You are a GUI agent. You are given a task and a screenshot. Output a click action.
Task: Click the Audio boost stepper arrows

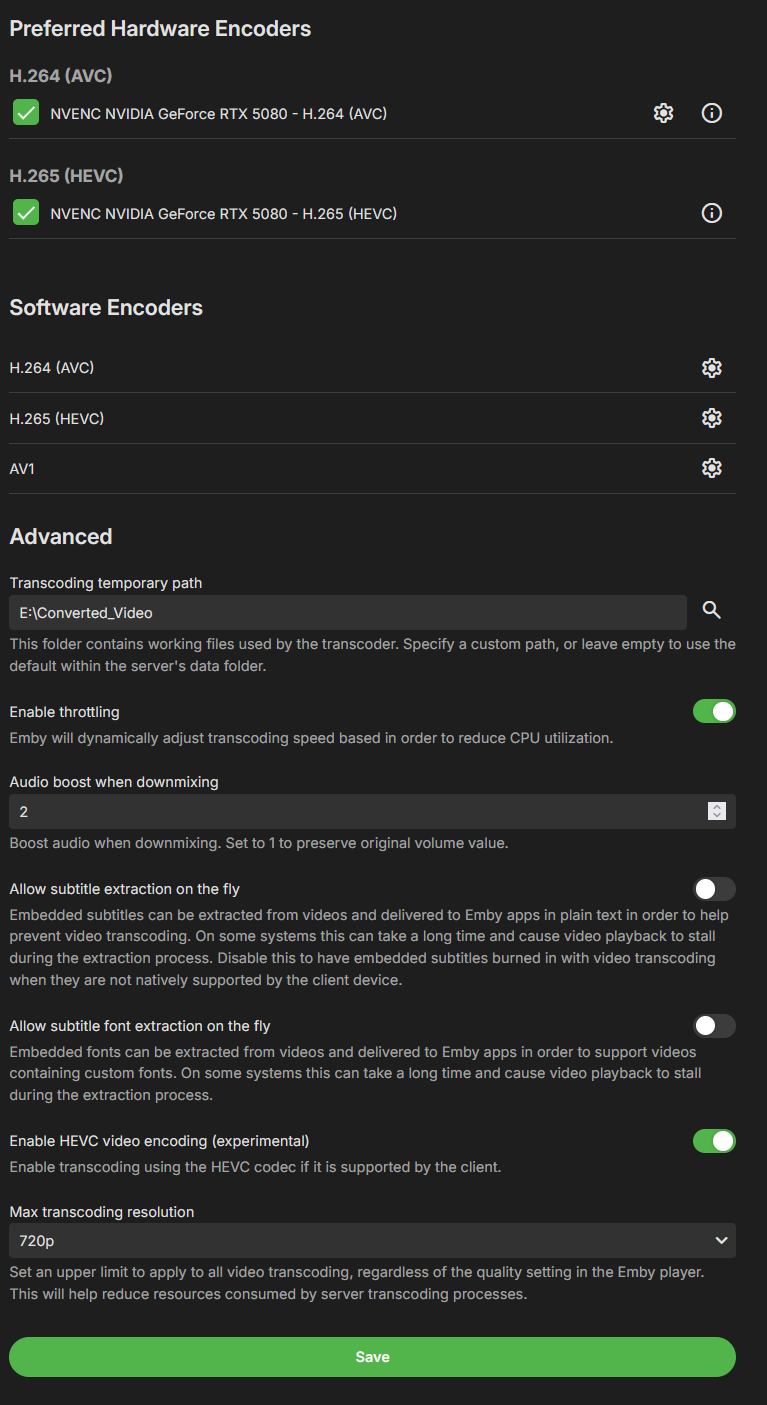(x=716, y=812)
